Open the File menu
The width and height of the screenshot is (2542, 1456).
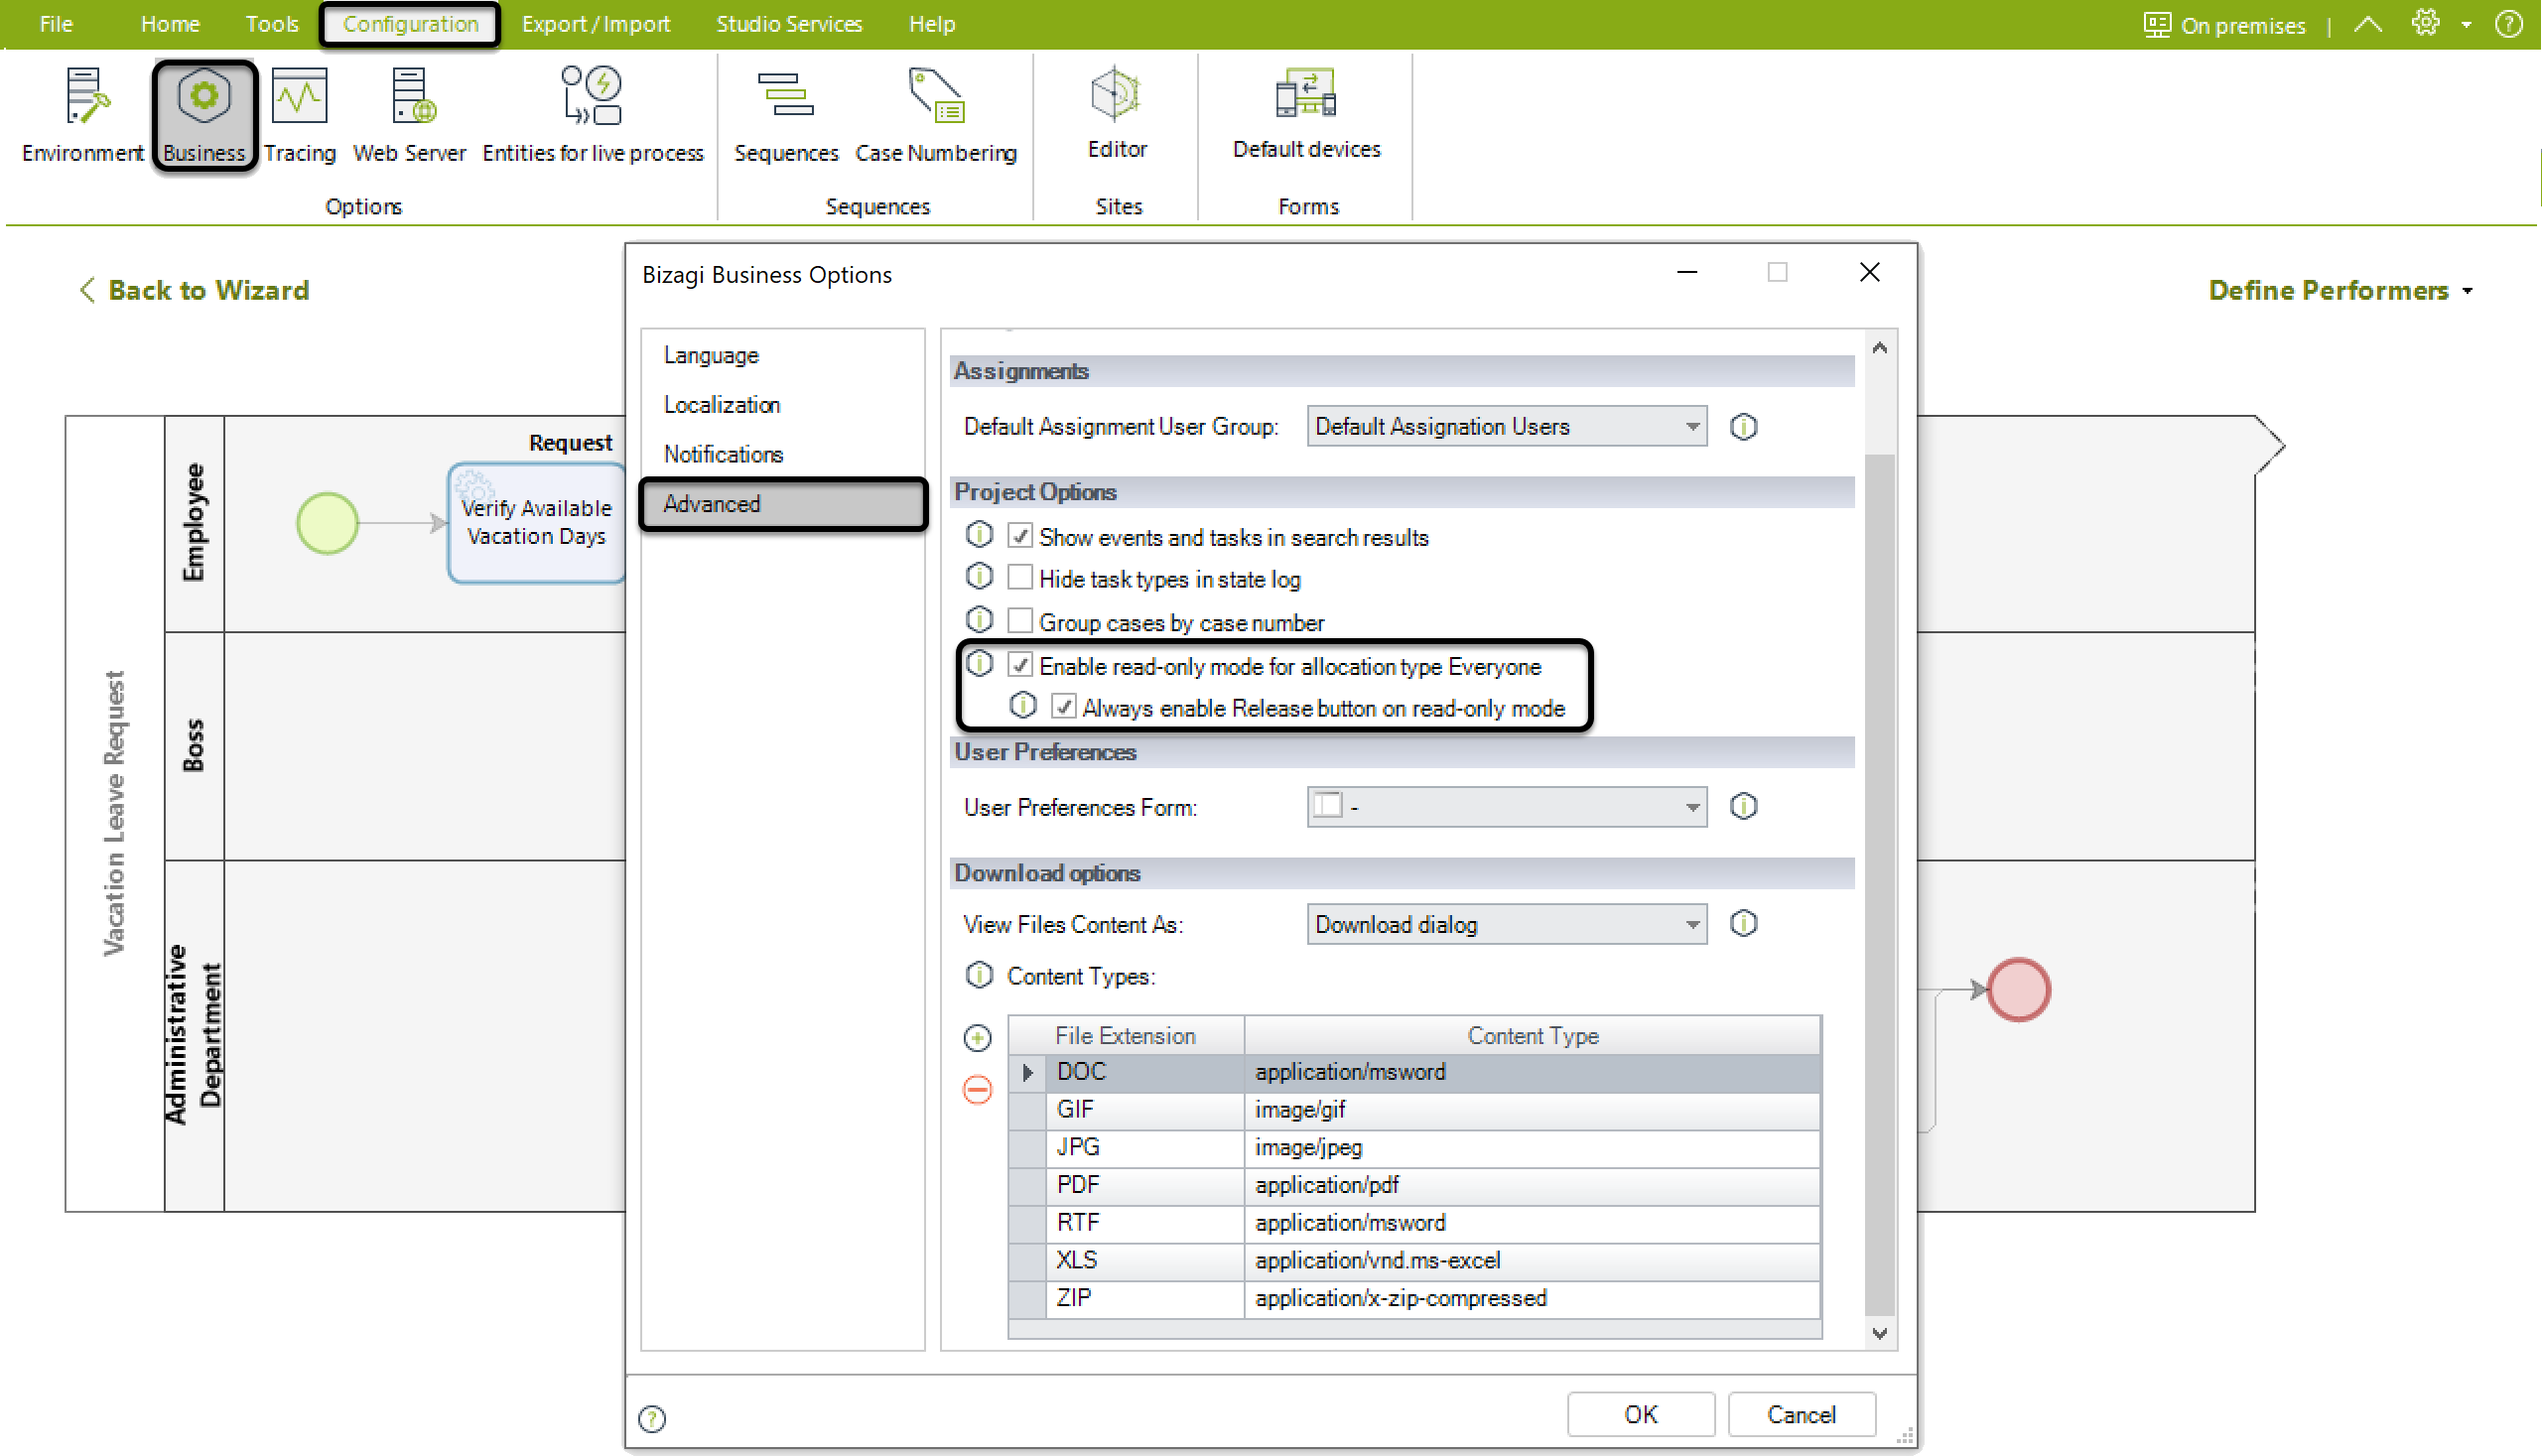pos(56,24)
